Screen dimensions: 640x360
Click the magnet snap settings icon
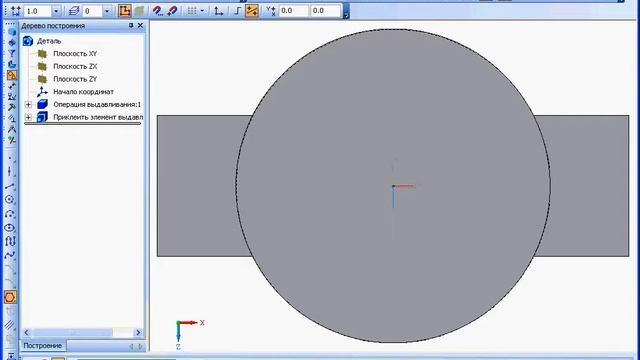point(157,11)
